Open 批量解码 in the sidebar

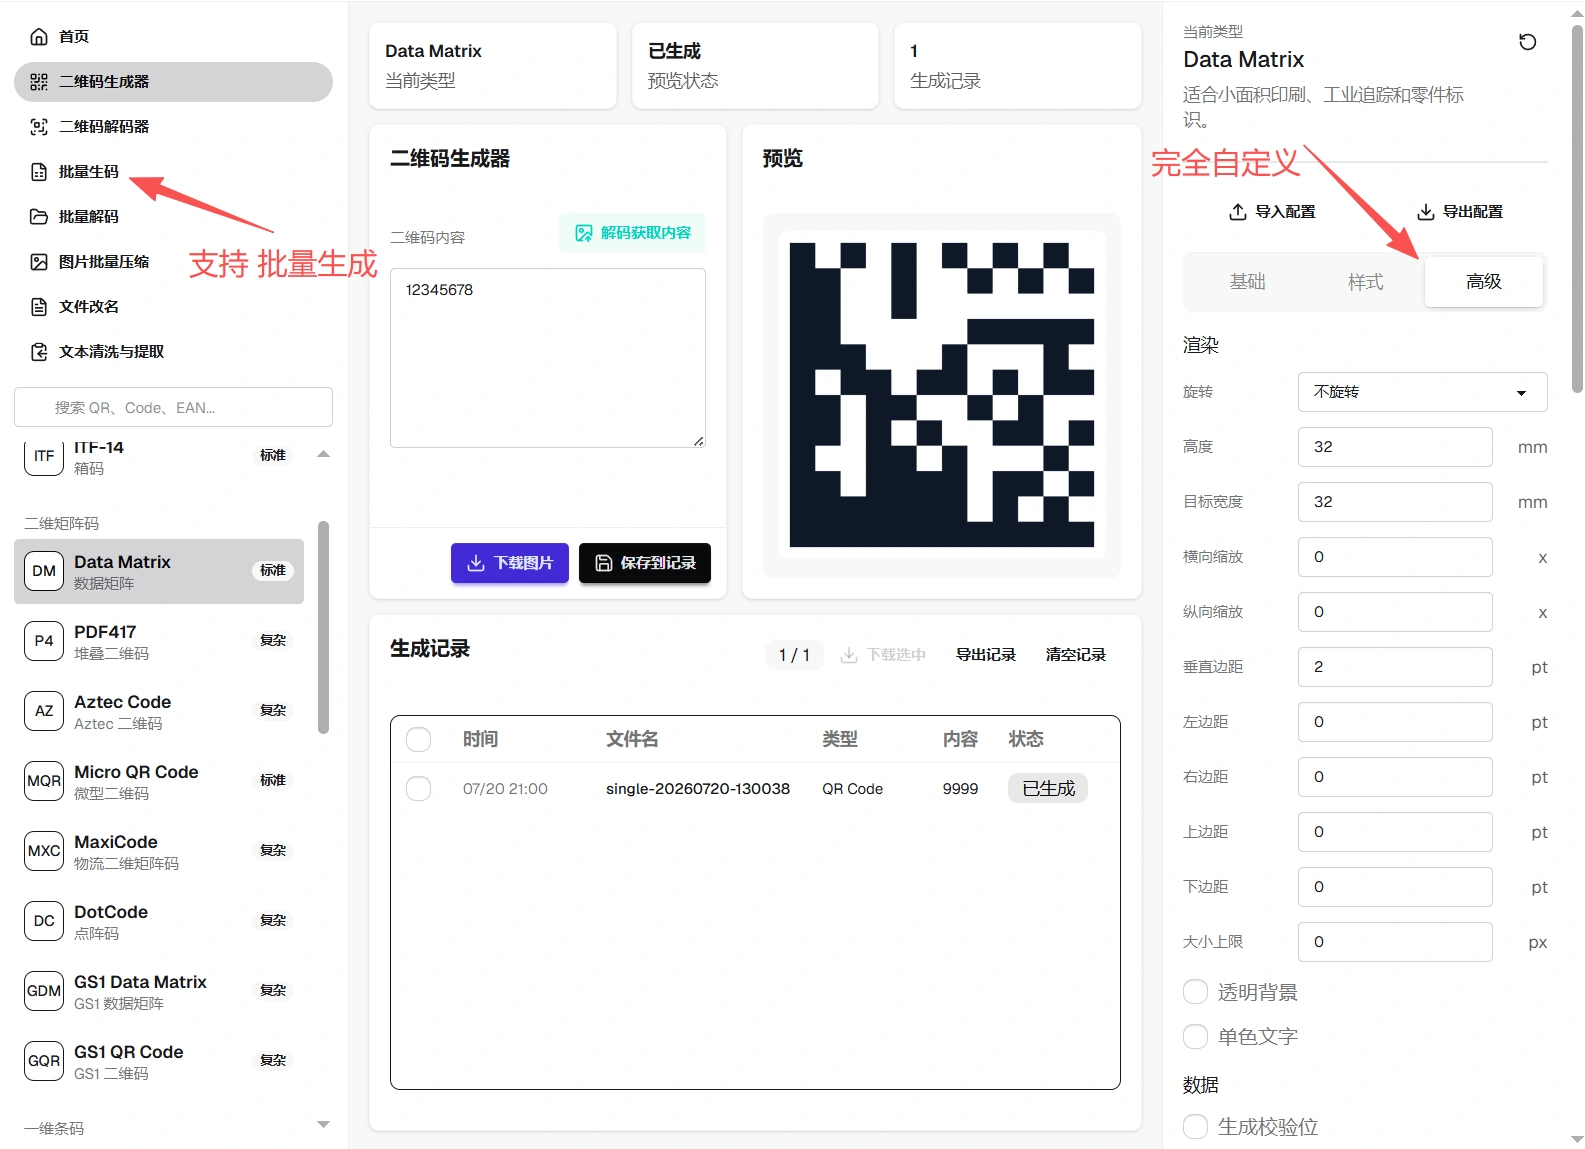[173, 217]
